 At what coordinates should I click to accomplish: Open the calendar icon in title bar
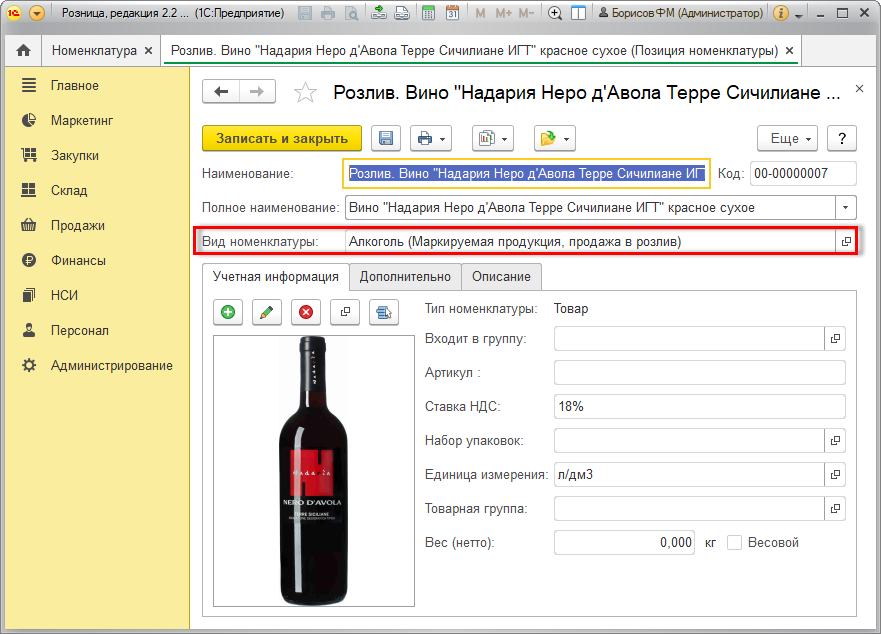(x=452, y=14)
